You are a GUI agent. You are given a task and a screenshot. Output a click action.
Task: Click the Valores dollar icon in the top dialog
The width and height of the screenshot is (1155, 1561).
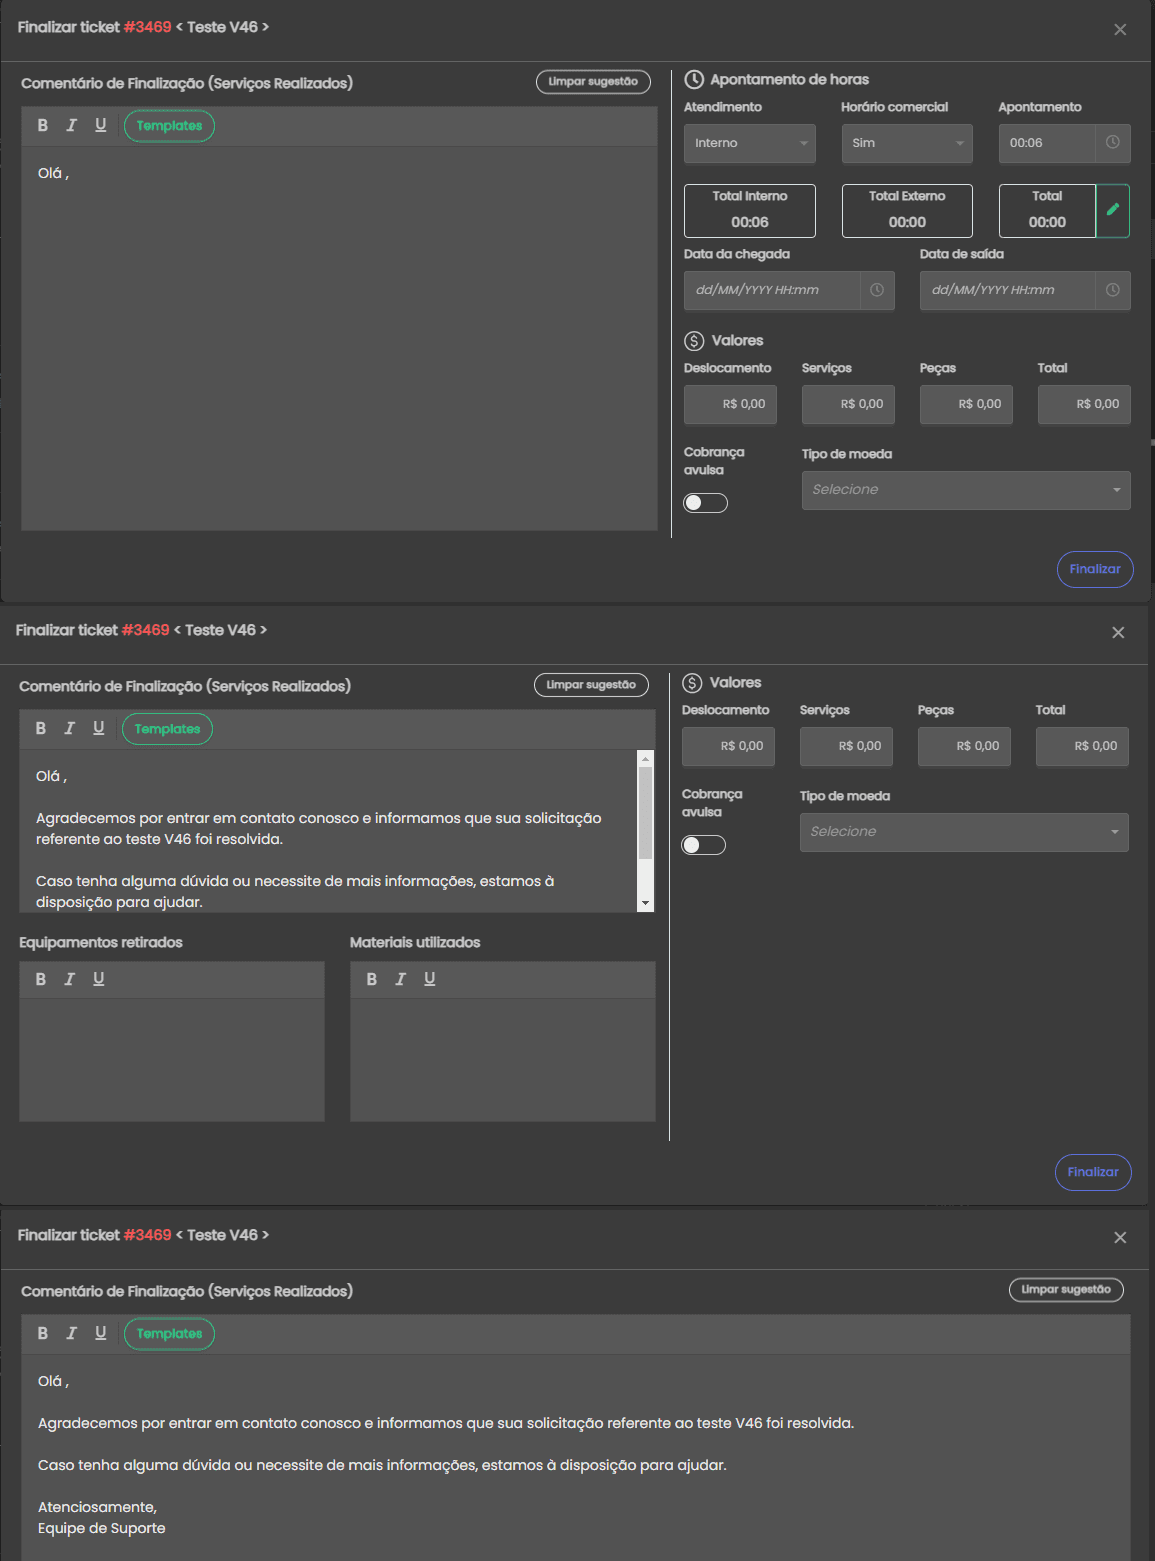click(694, 341)
